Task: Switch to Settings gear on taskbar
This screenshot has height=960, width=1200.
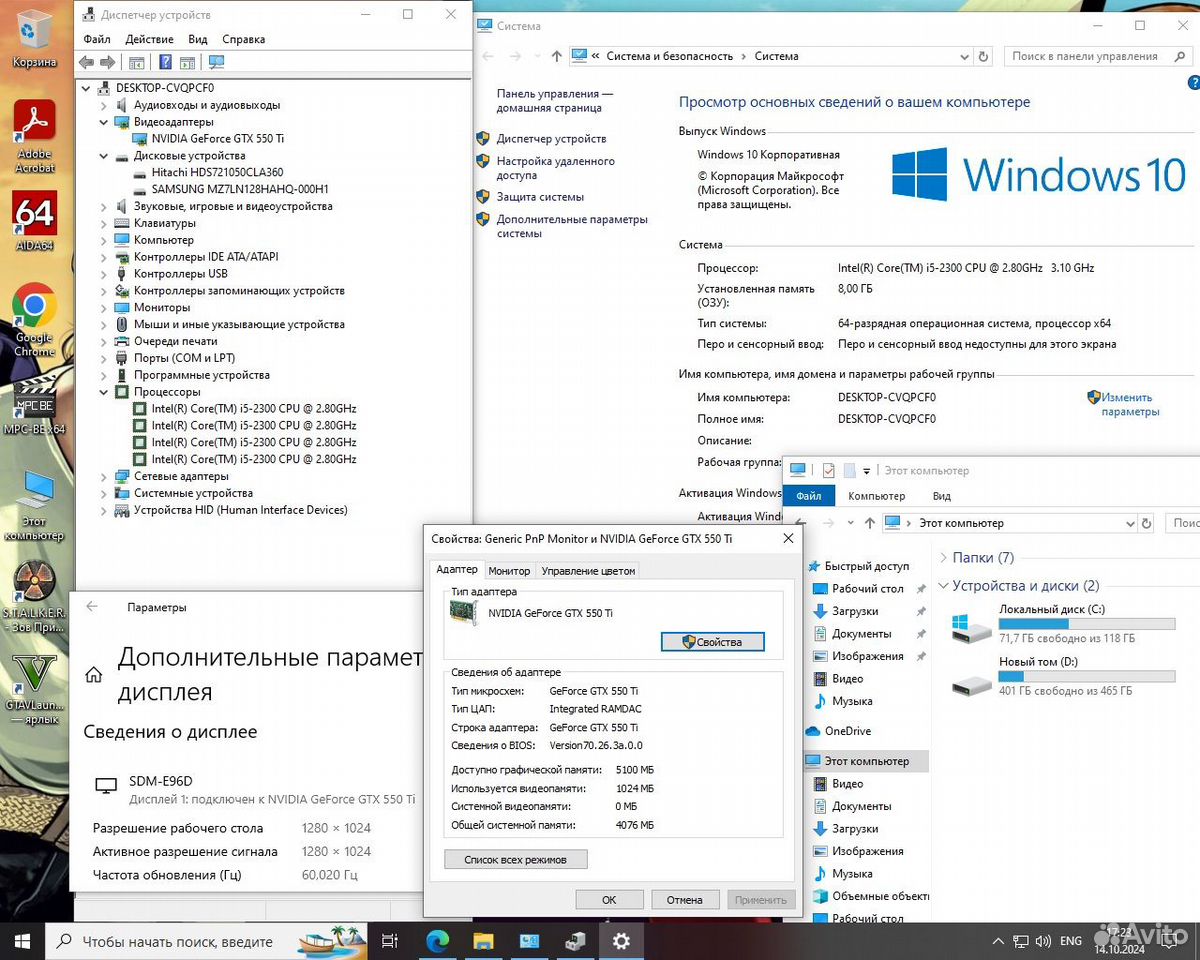Action: coord(621,941)
